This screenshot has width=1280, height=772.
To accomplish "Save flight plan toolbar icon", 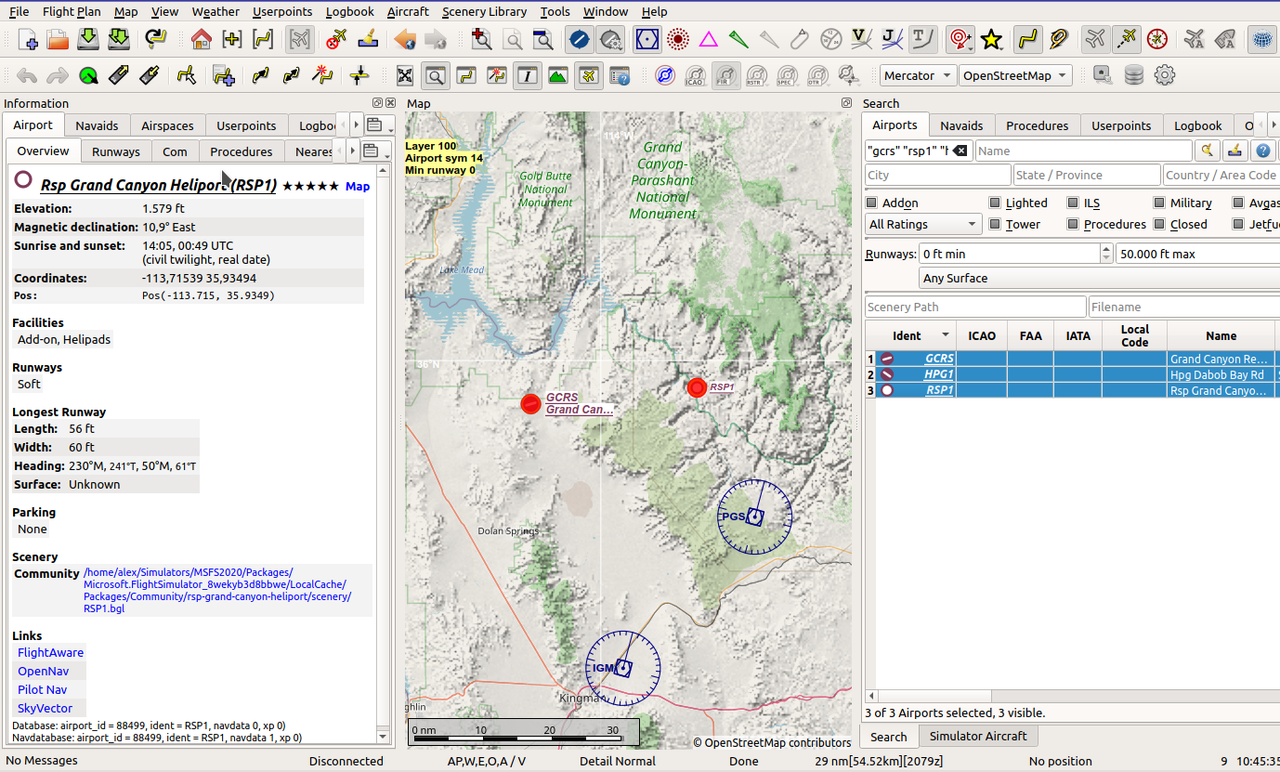I will click(x=88, y=40).
